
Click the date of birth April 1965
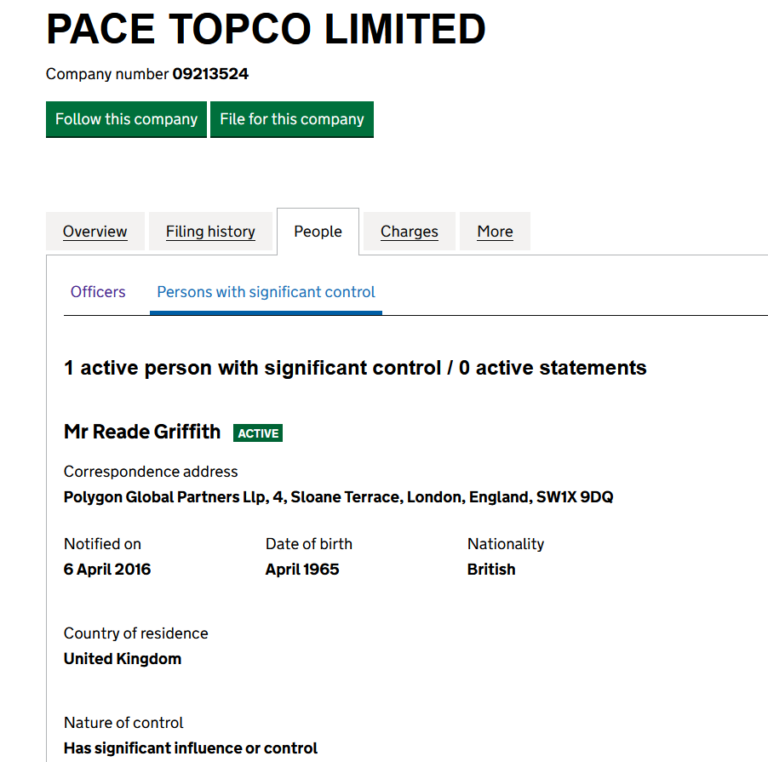click(302, 569)
